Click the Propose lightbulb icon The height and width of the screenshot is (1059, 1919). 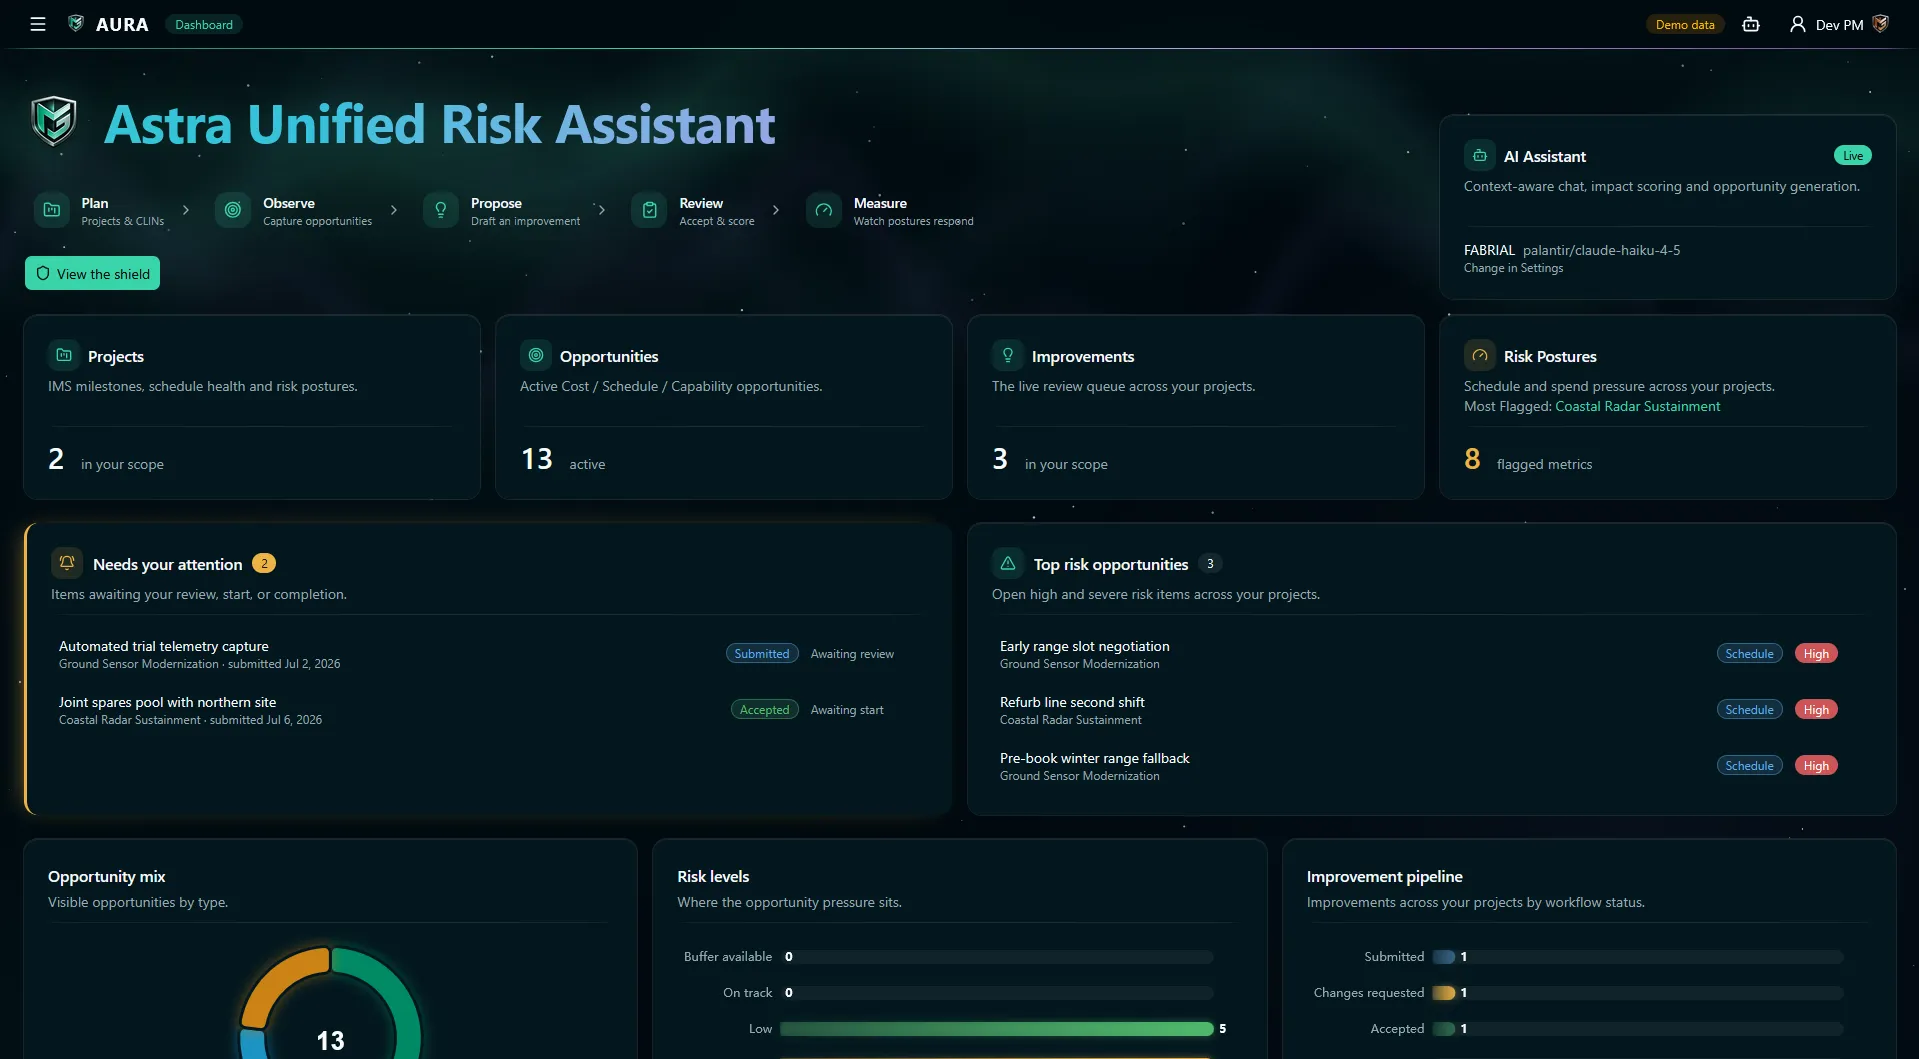pos(441,210)
